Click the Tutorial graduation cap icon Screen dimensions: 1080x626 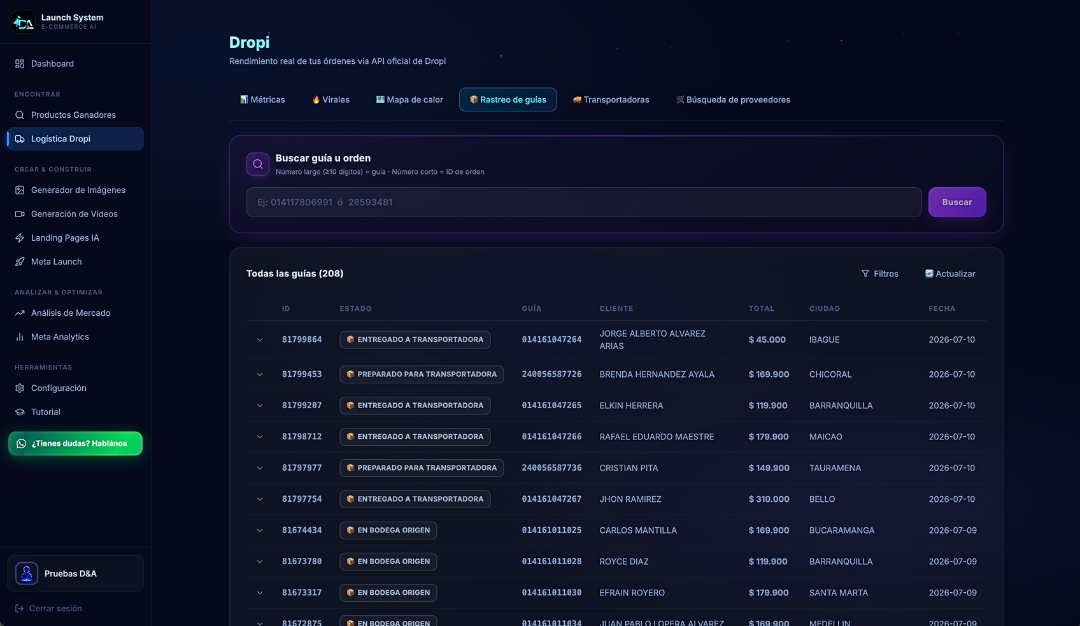click(19, 412)
